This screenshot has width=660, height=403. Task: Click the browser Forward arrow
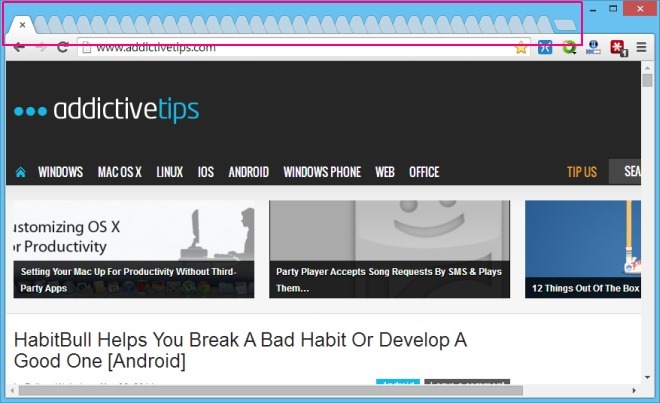(41, 47)
